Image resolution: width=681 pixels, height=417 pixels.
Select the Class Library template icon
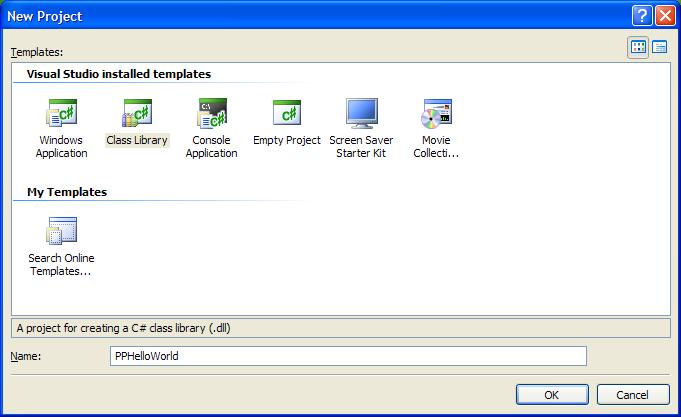click(x=137, y=113)
